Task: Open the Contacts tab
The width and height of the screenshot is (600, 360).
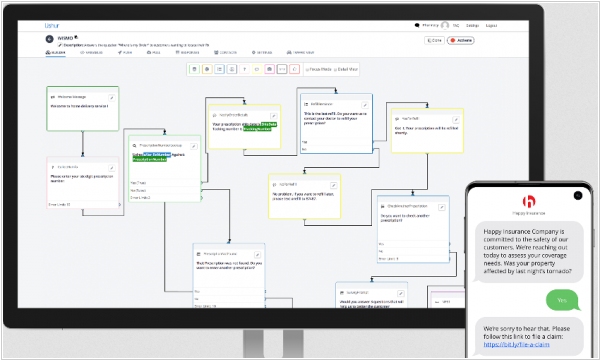Action: [225, 52]
